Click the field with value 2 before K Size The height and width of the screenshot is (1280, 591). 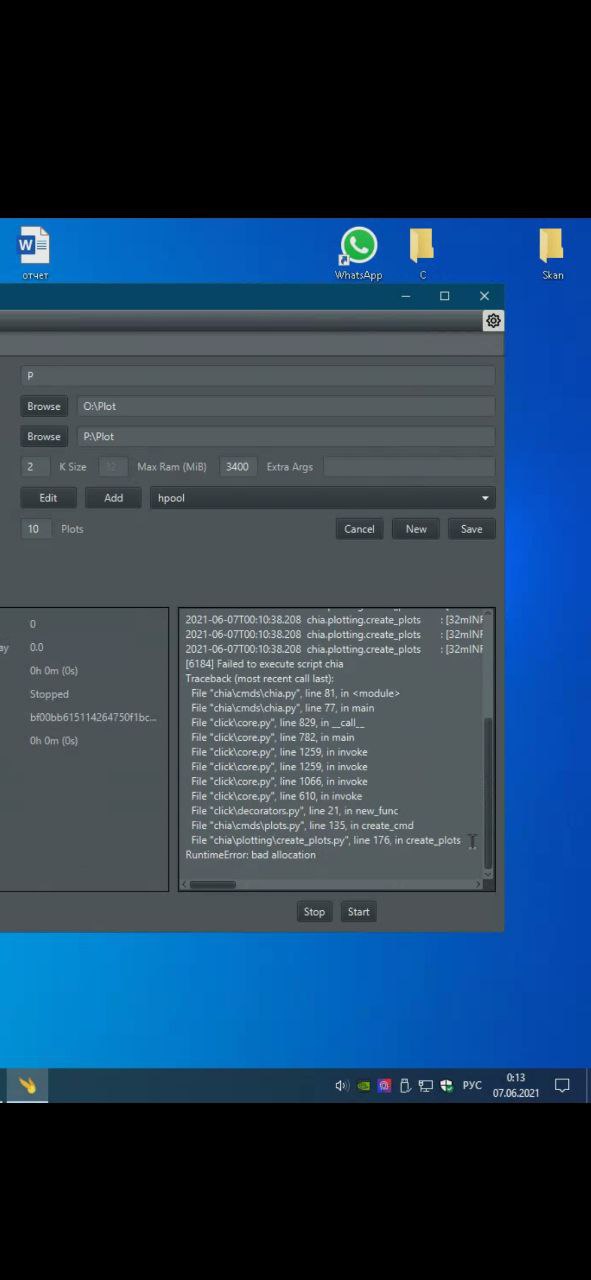tap(35, 467)
